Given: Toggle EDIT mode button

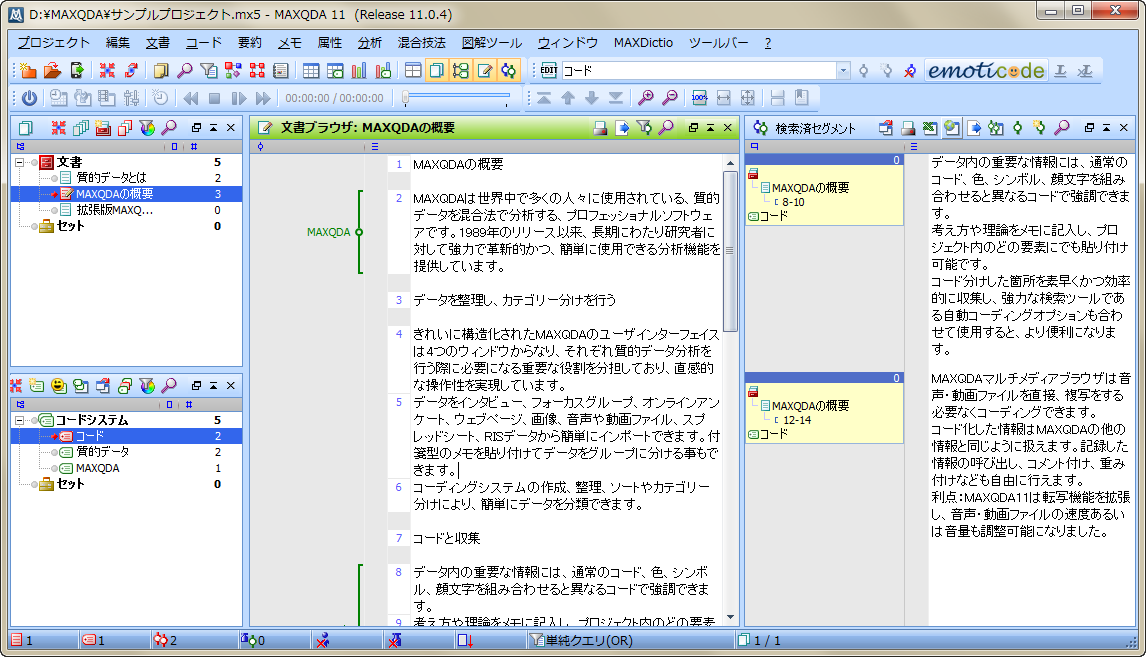Looking at the screenshot, I should pyautogui.click(x=549, y=70).
